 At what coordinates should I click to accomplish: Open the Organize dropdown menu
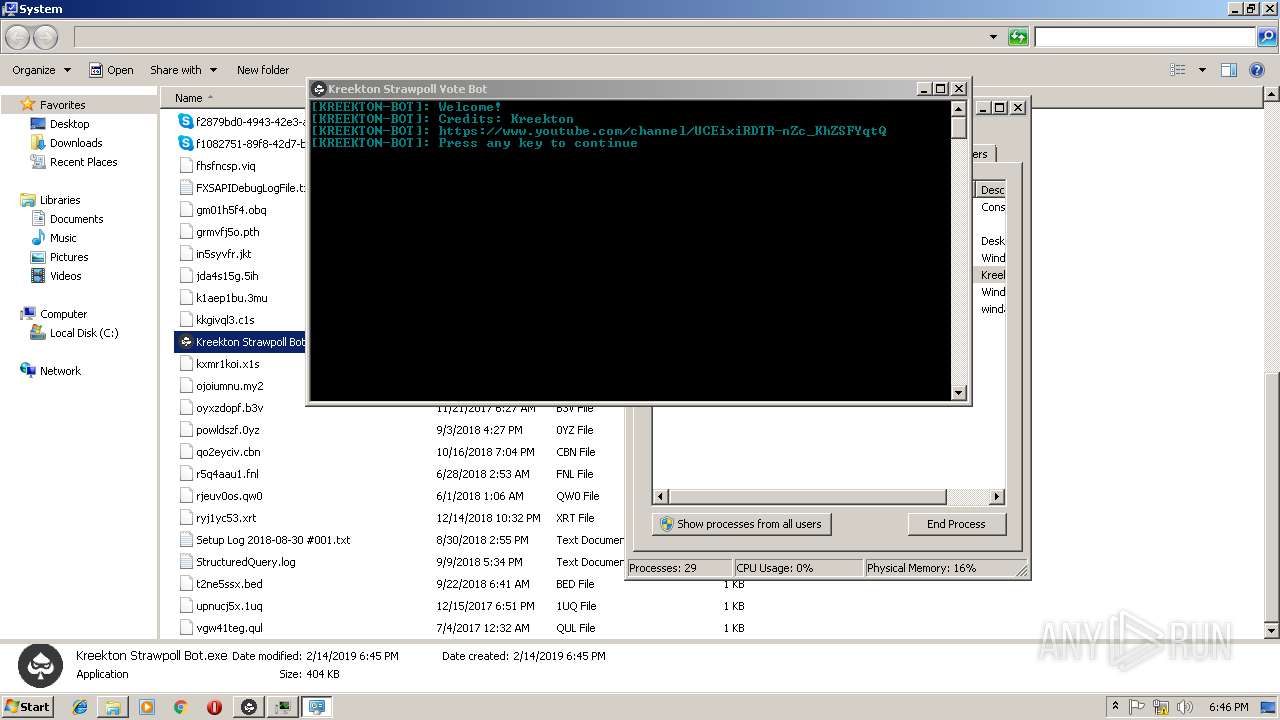click(41, 70)
